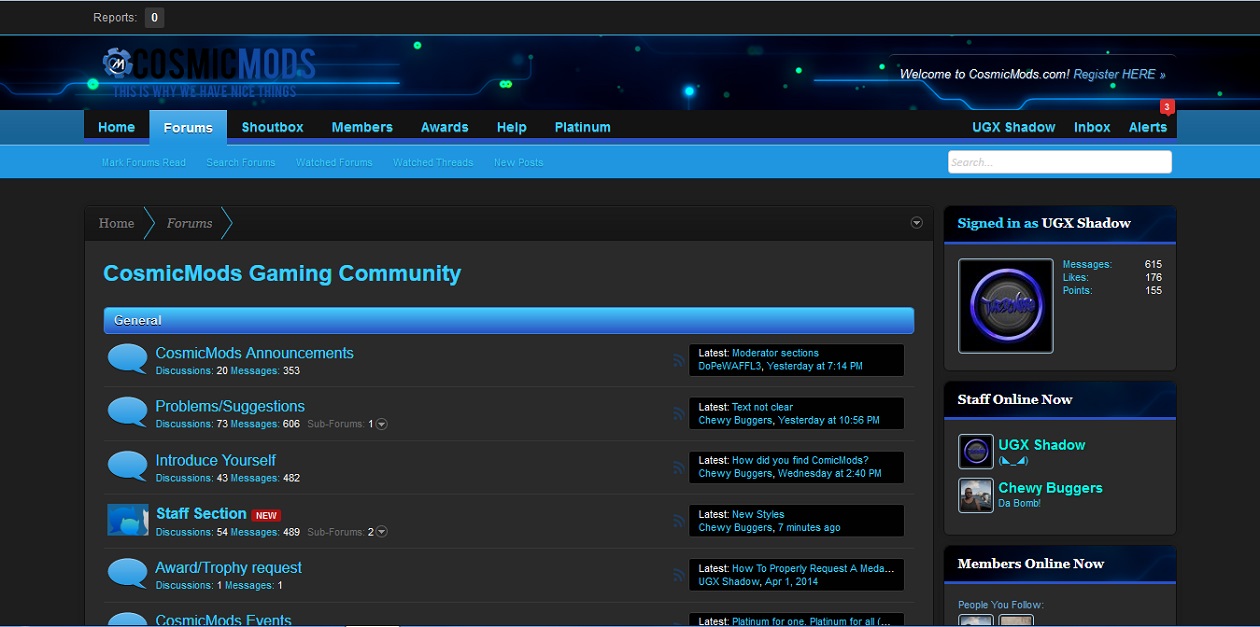Click RSS feed icon for Staff Section
Image resolution: width=1260 pixels, height=627 pixels.
point(679,521)
